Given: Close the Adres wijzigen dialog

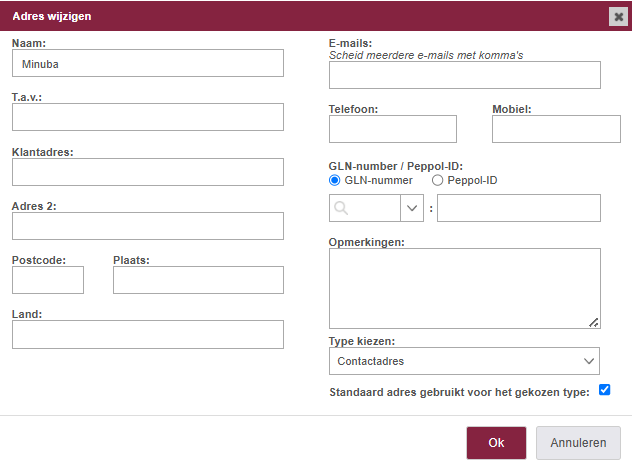Looking at the screenshot, I should coord(618,17).
